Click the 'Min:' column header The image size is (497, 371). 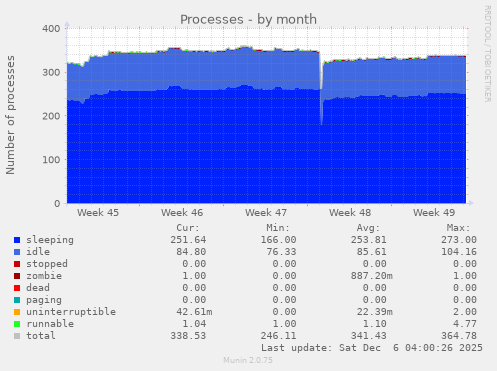[x=278, y=228]
